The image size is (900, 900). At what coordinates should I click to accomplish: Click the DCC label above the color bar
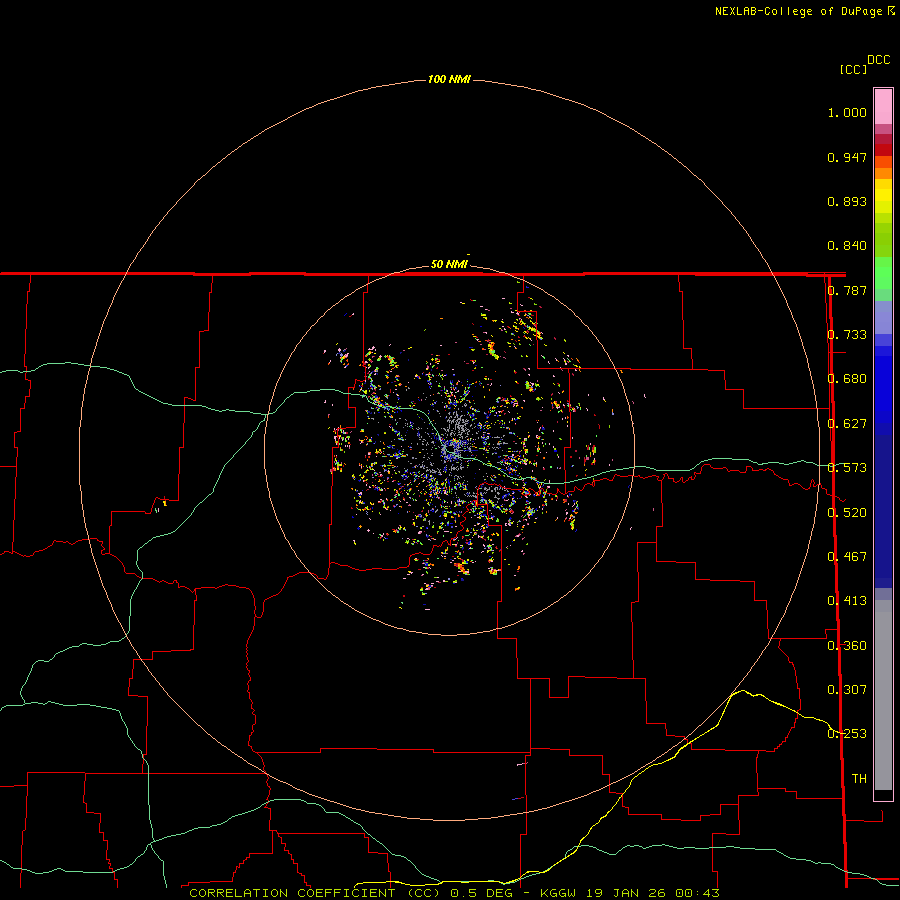879,60
